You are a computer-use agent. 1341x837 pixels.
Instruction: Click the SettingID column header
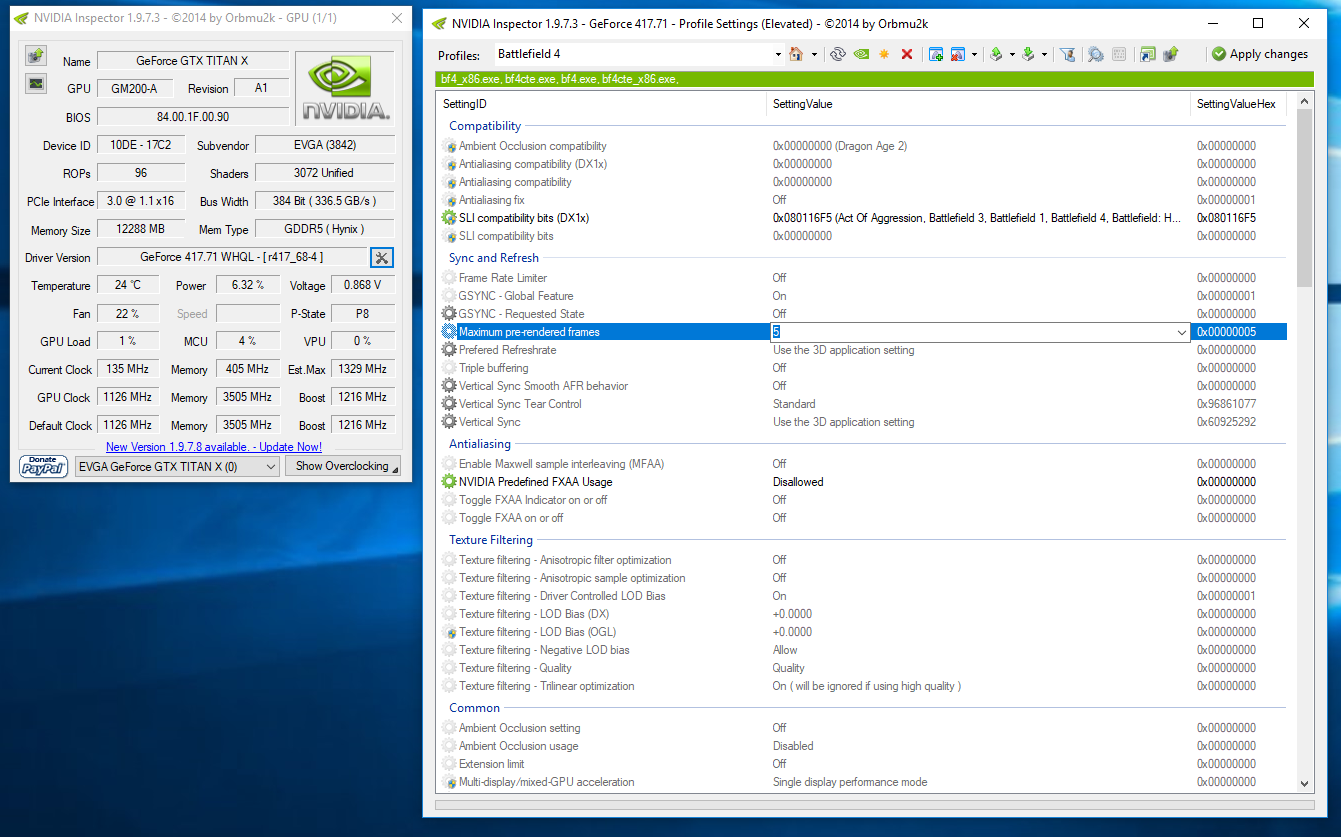click(x=603, y=104)
